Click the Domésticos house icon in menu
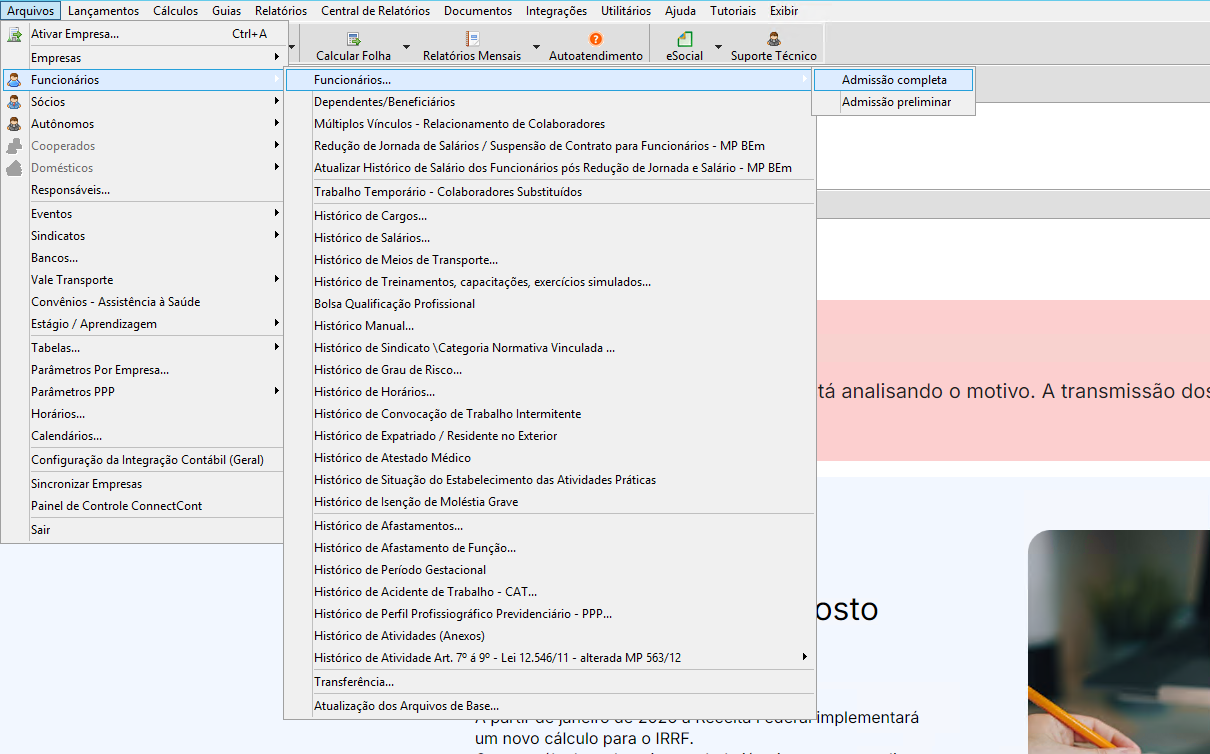 pos(14,168)
